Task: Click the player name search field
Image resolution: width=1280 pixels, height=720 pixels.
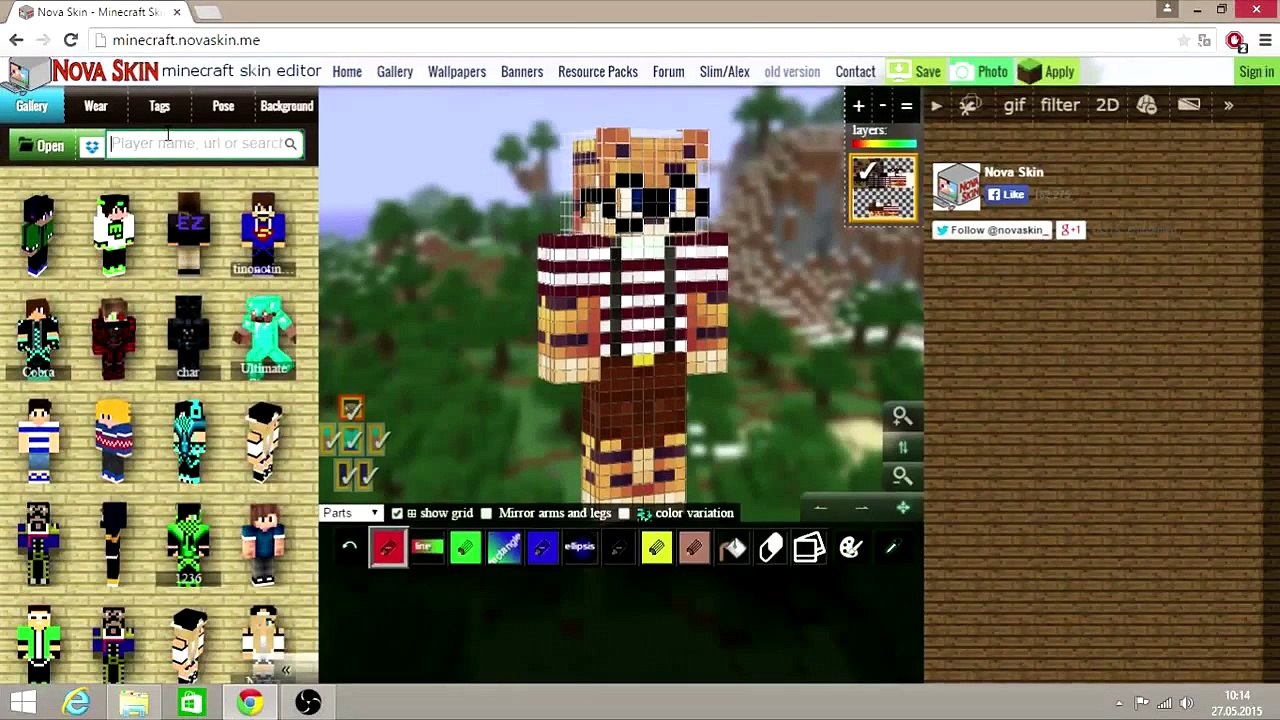Action: 204,144
